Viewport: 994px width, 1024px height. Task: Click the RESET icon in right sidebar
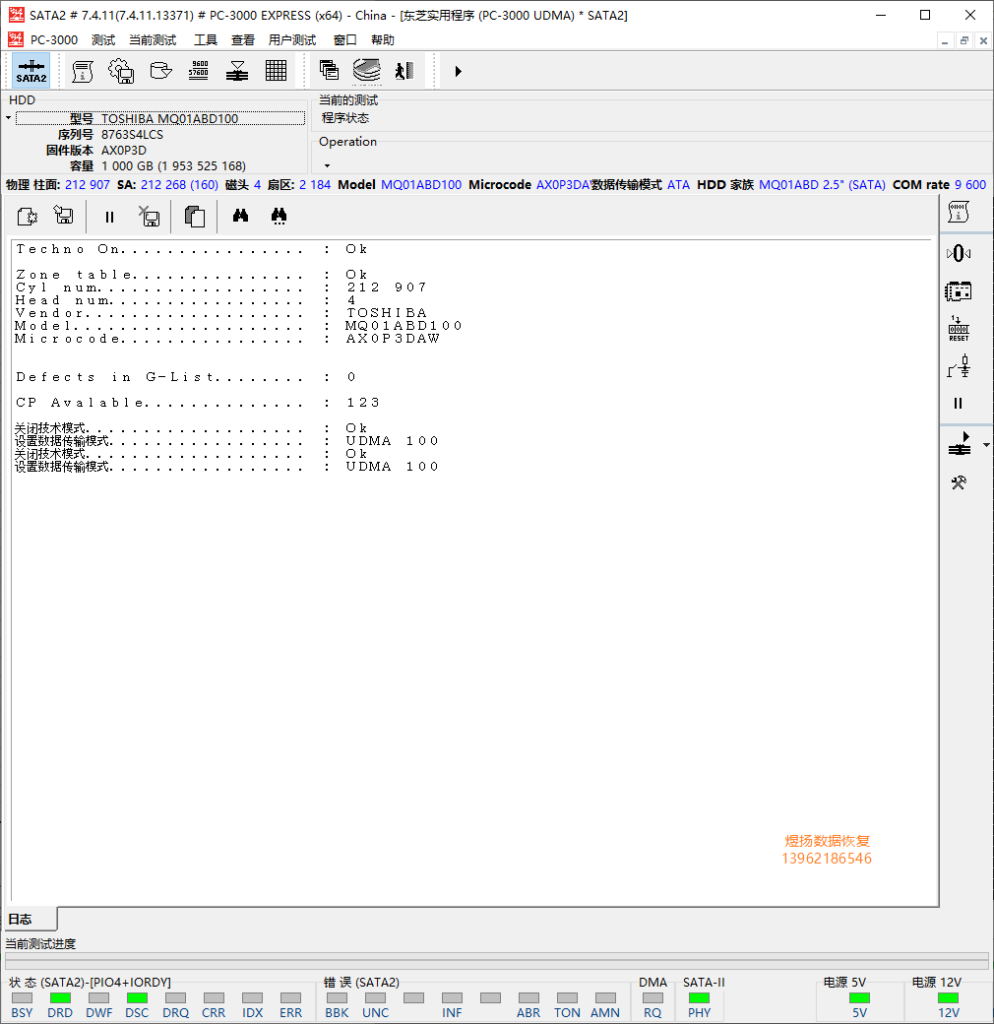958,329
